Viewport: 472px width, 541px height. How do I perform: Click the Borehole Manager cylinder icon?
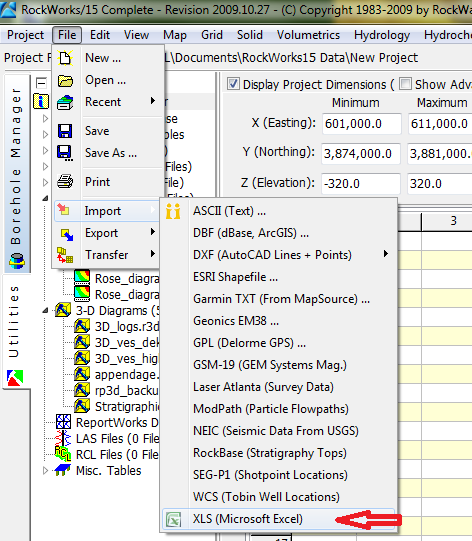pos(16,261)
